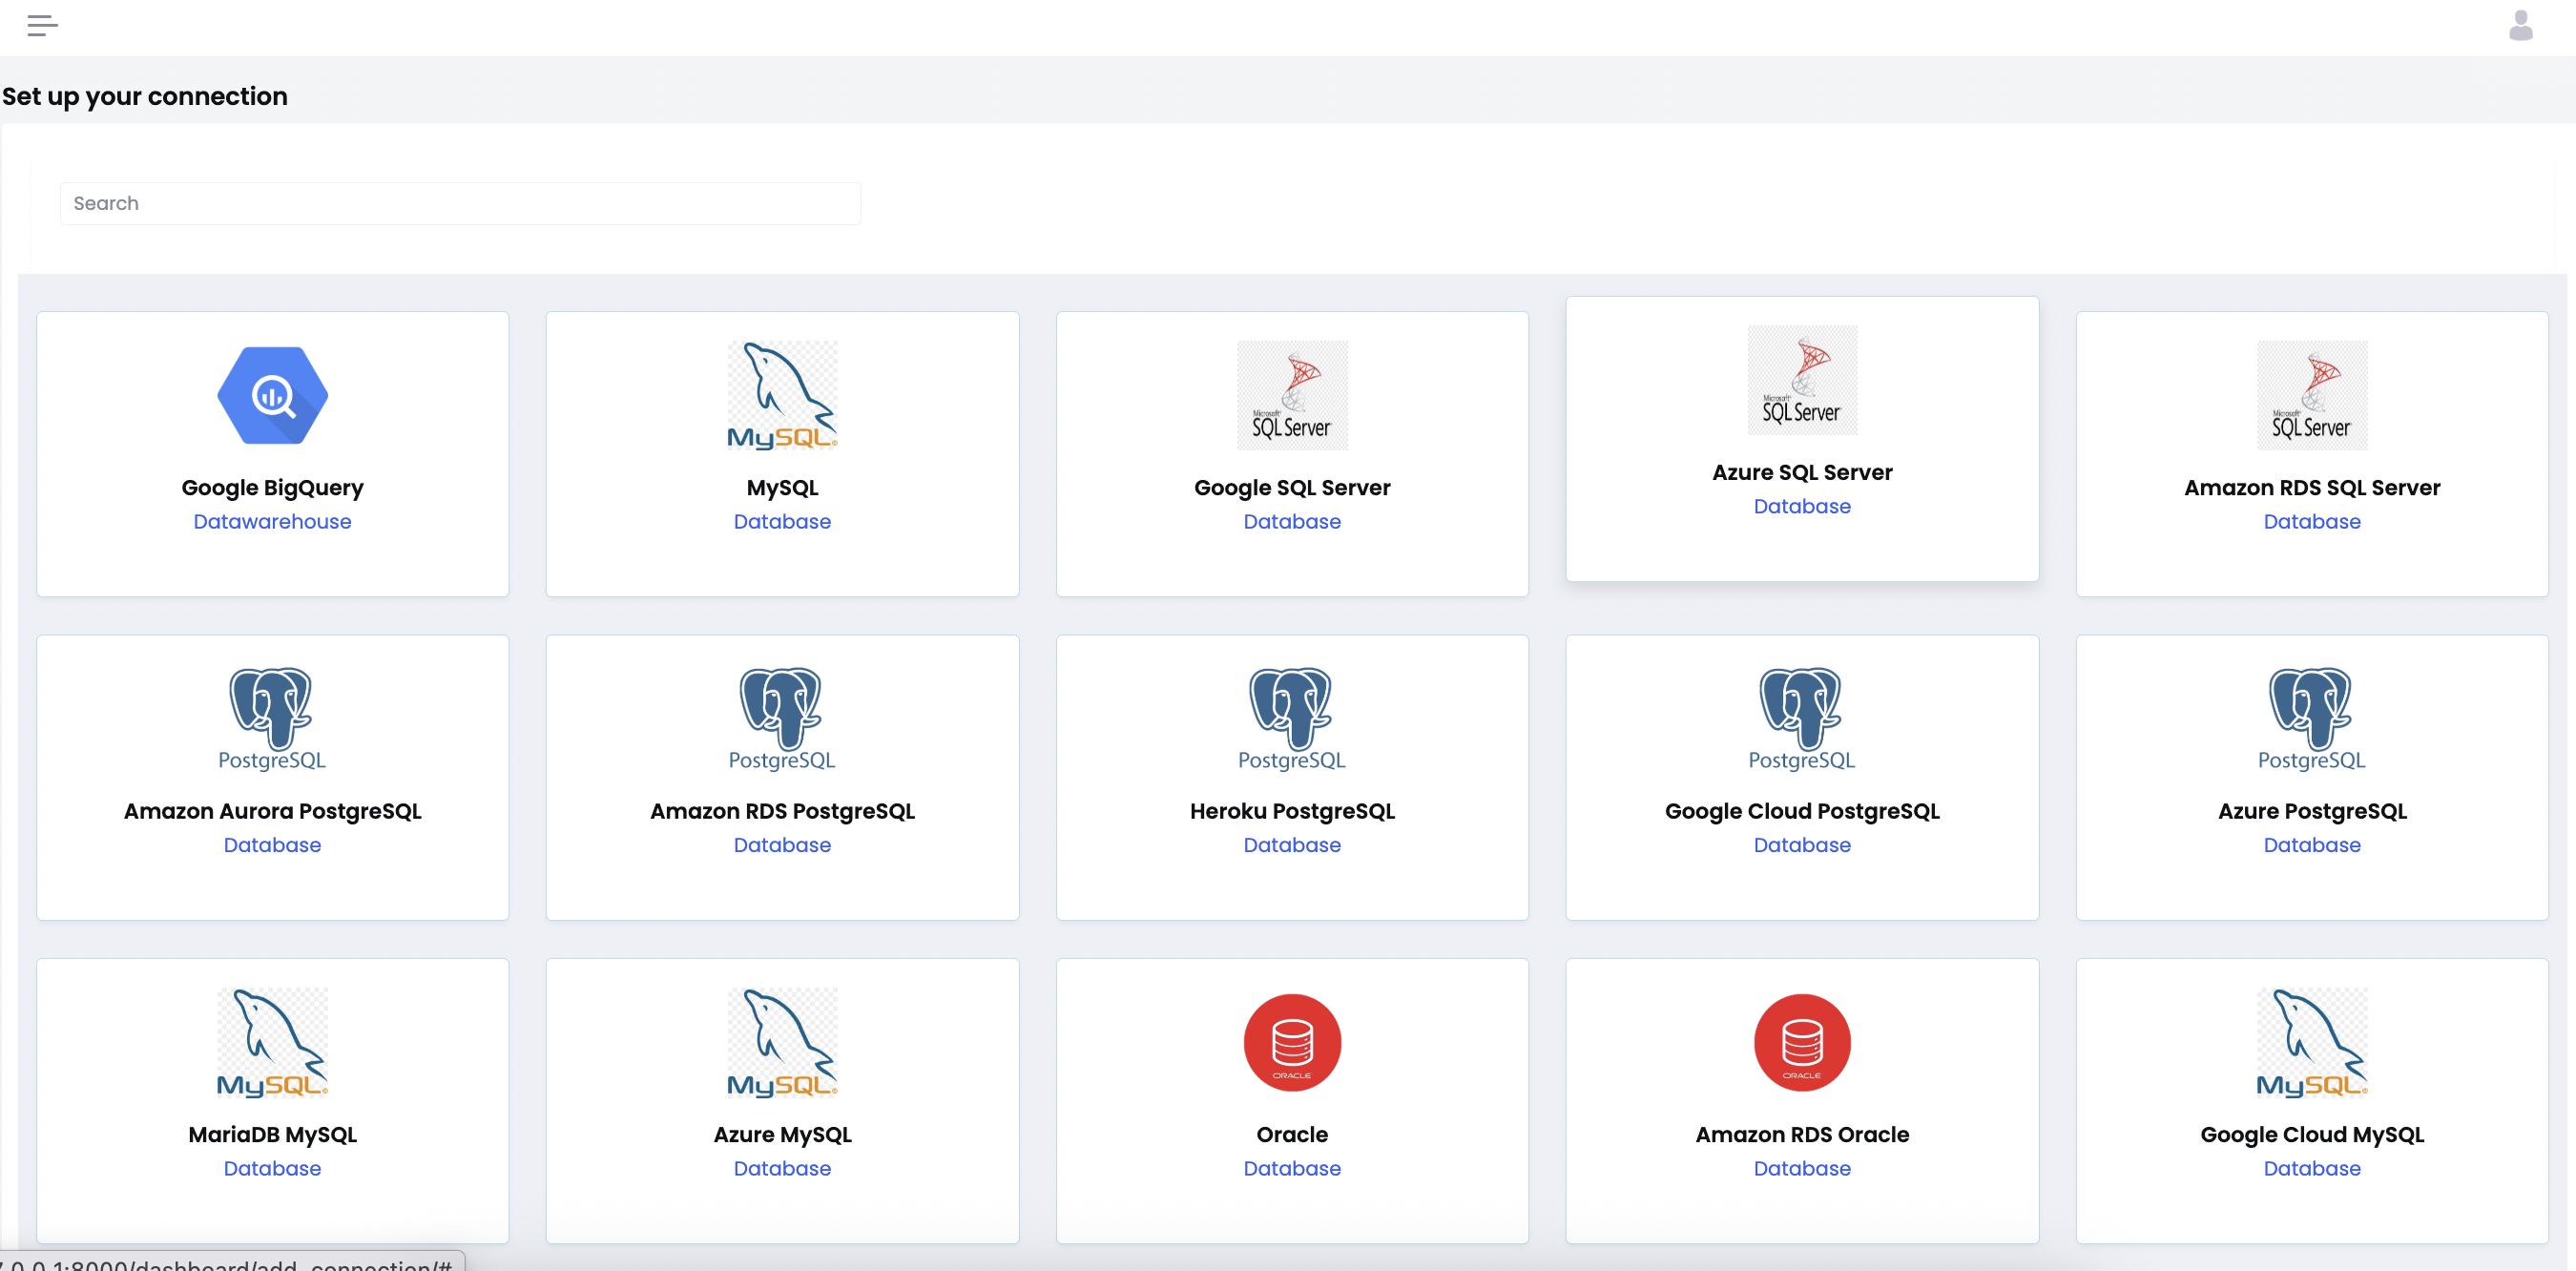Click the dolphin logo on Azure MySQL card

(x=782, y=1042)
